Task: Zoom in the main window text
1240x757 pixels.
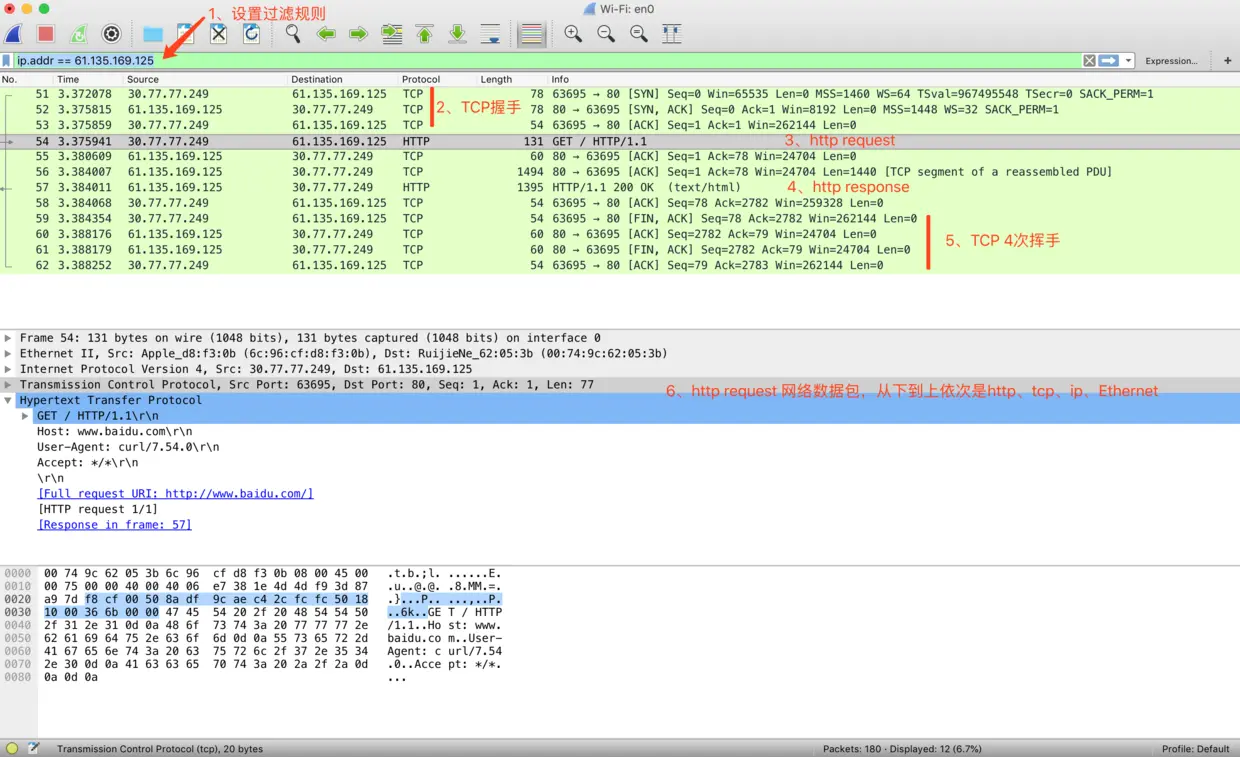Action: pyautogui.click(x=573, y=34)
